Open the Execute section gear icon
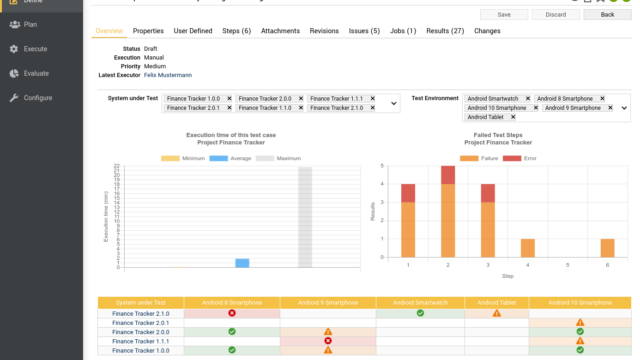This screenshot has width=640, height=360. [x=14, y=49]
